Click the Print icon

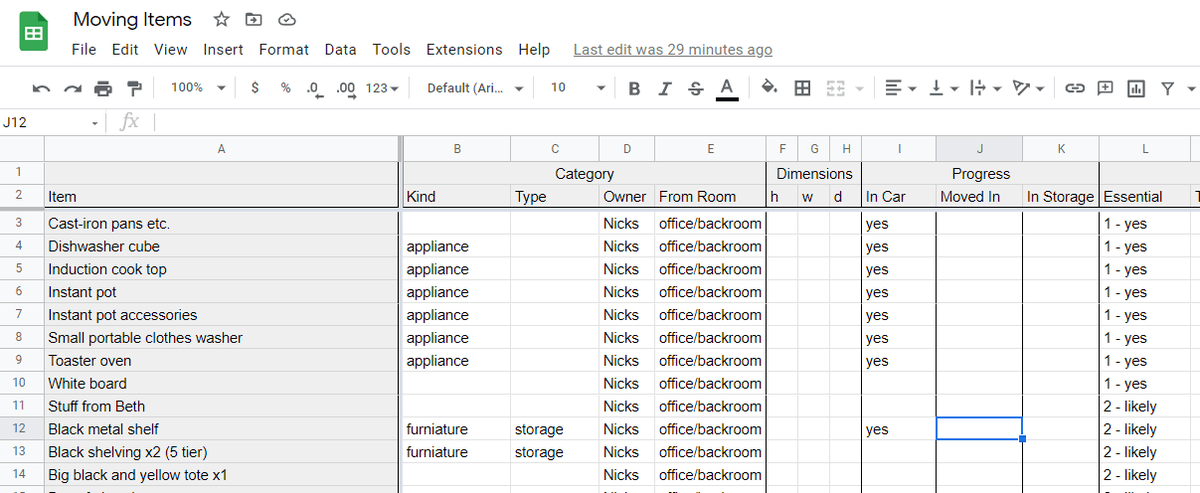tap(103, 88)
